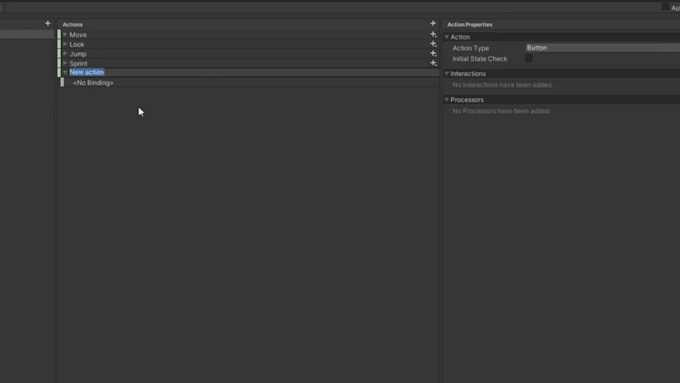Add a binding to the Jump action
The image size is (680, 383).
point(433,53)
